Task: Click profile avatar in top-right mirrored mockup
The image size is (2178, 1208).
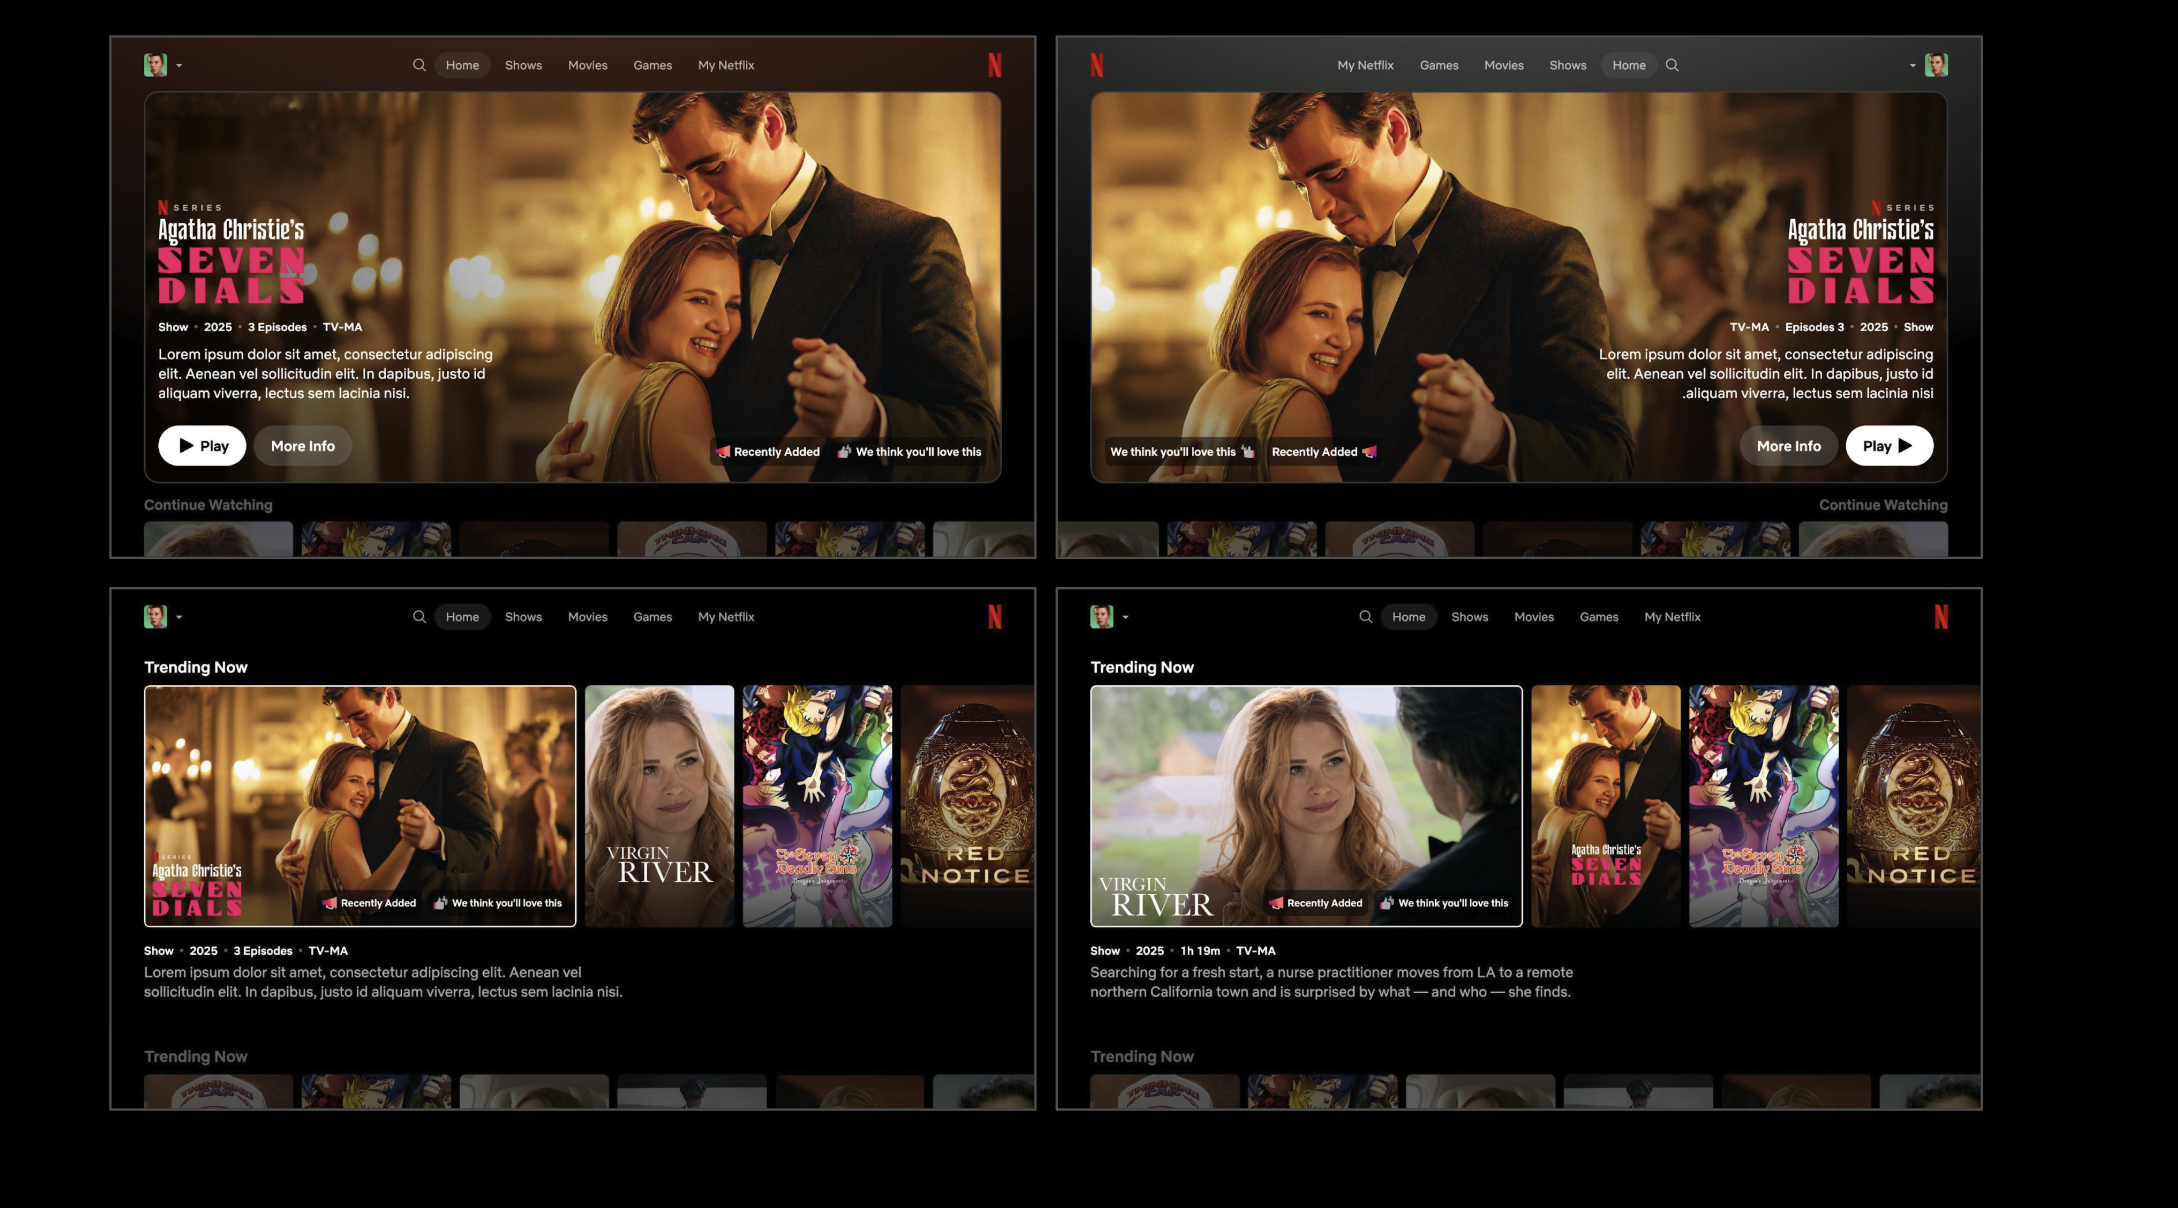Action: (1936, 65)
